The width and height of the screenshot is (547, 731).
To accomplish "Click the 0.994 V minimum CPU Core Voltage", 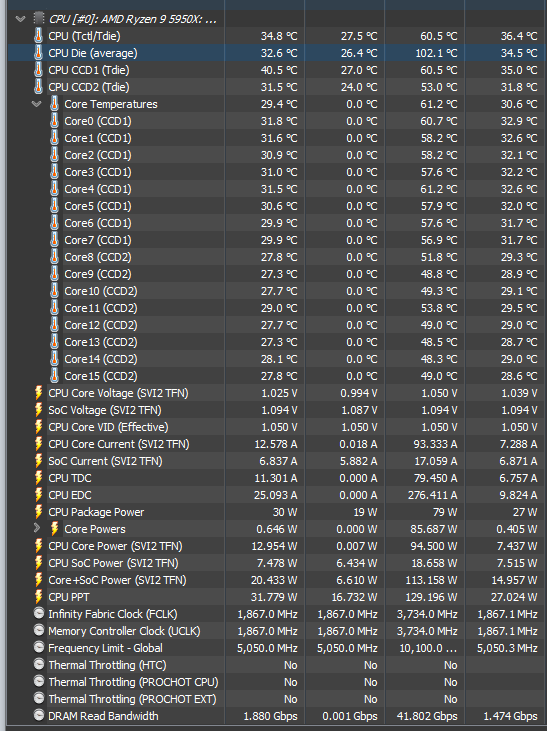I will 359,393.
